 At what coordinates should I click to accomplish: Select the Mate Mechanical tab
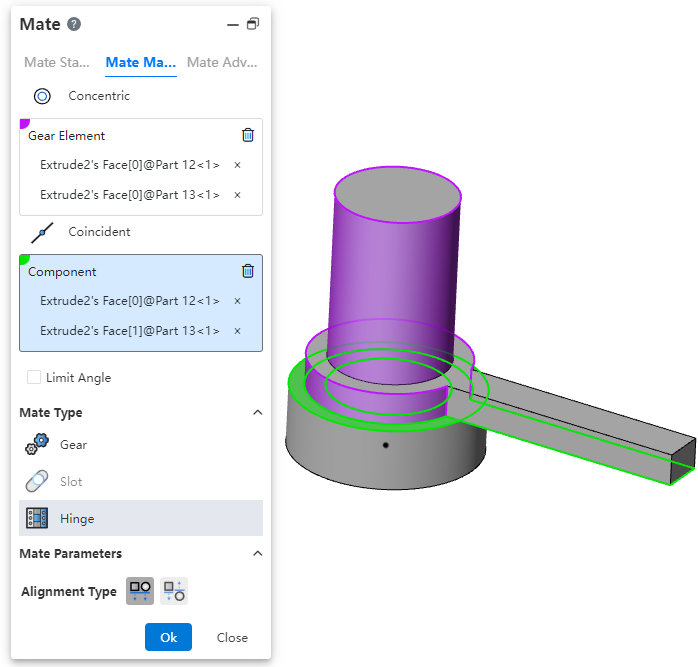pos(141,62)
